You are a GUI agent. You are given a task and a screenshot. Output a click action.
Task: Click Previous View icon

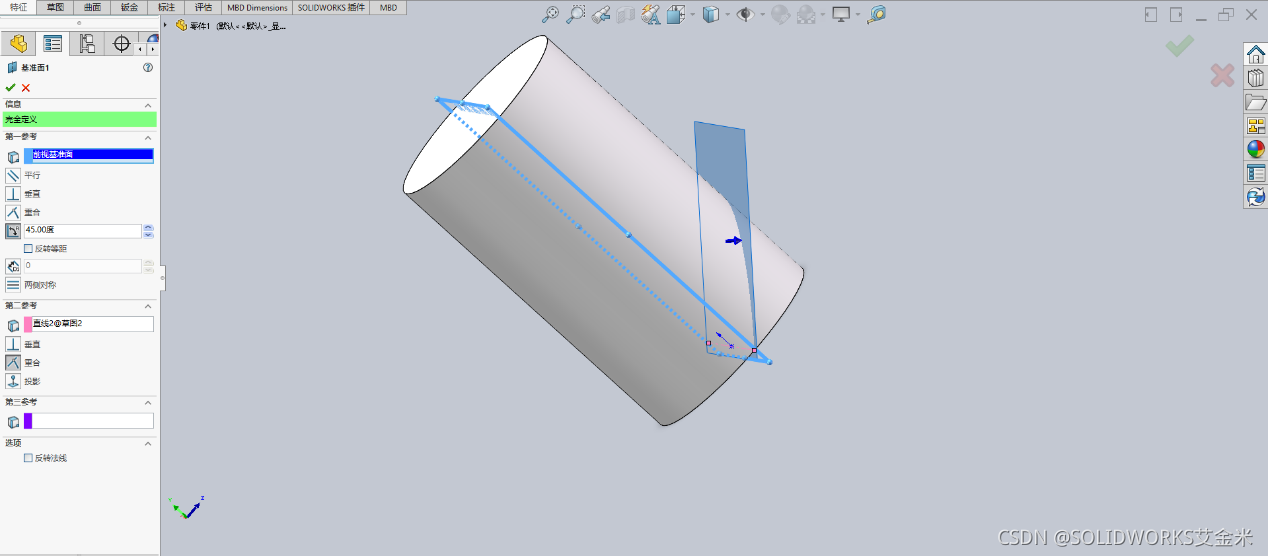click(600, 14)
